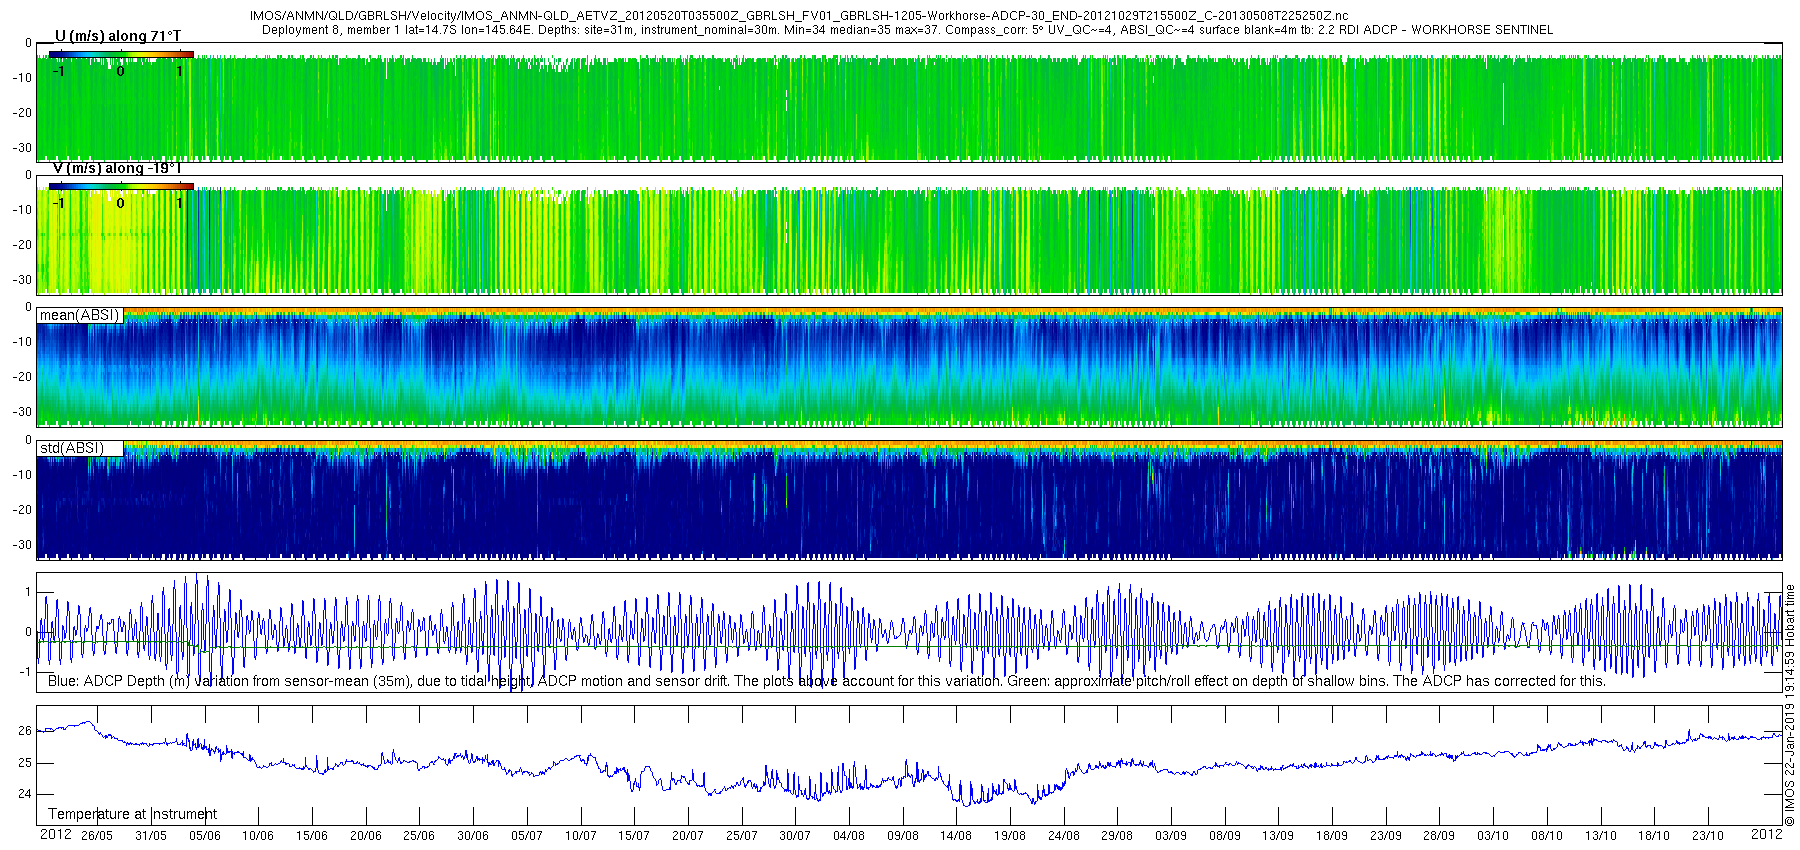
Task: Click the '15/07' date tick label
Action: click(634, 836)
